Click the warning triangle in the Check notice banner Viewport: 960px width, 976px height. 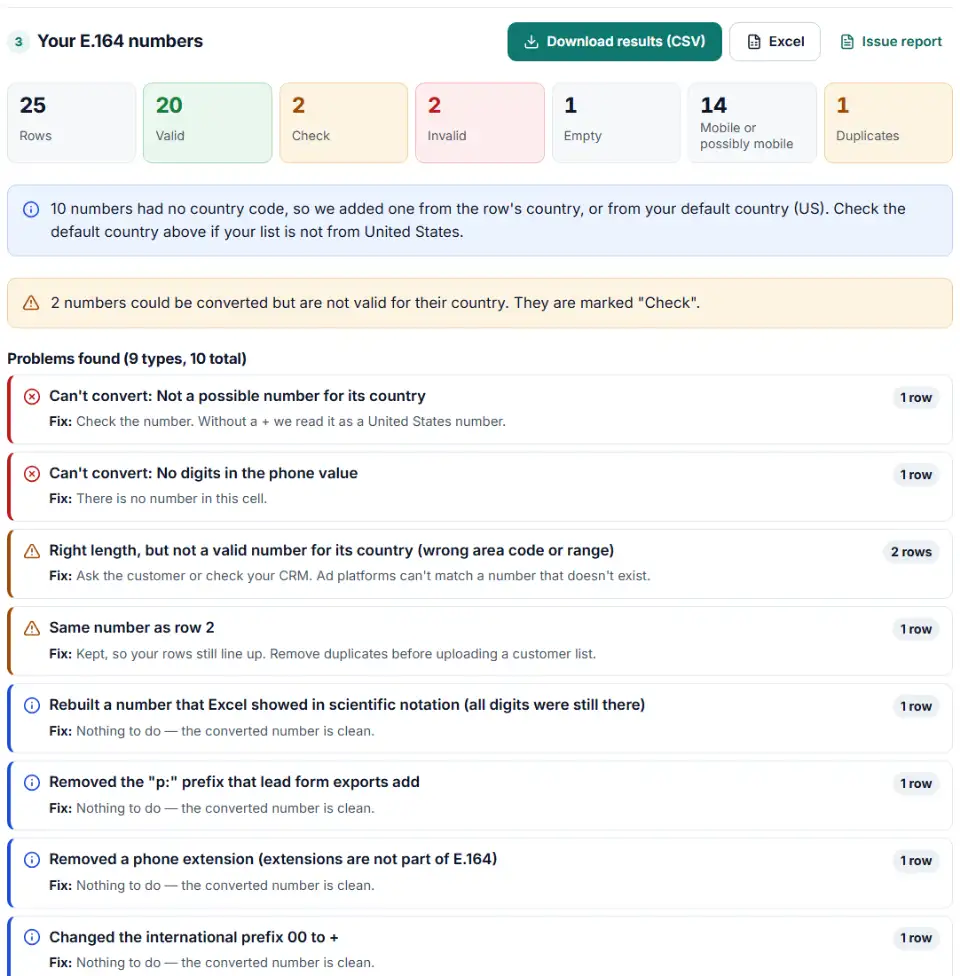pos(31,303)
